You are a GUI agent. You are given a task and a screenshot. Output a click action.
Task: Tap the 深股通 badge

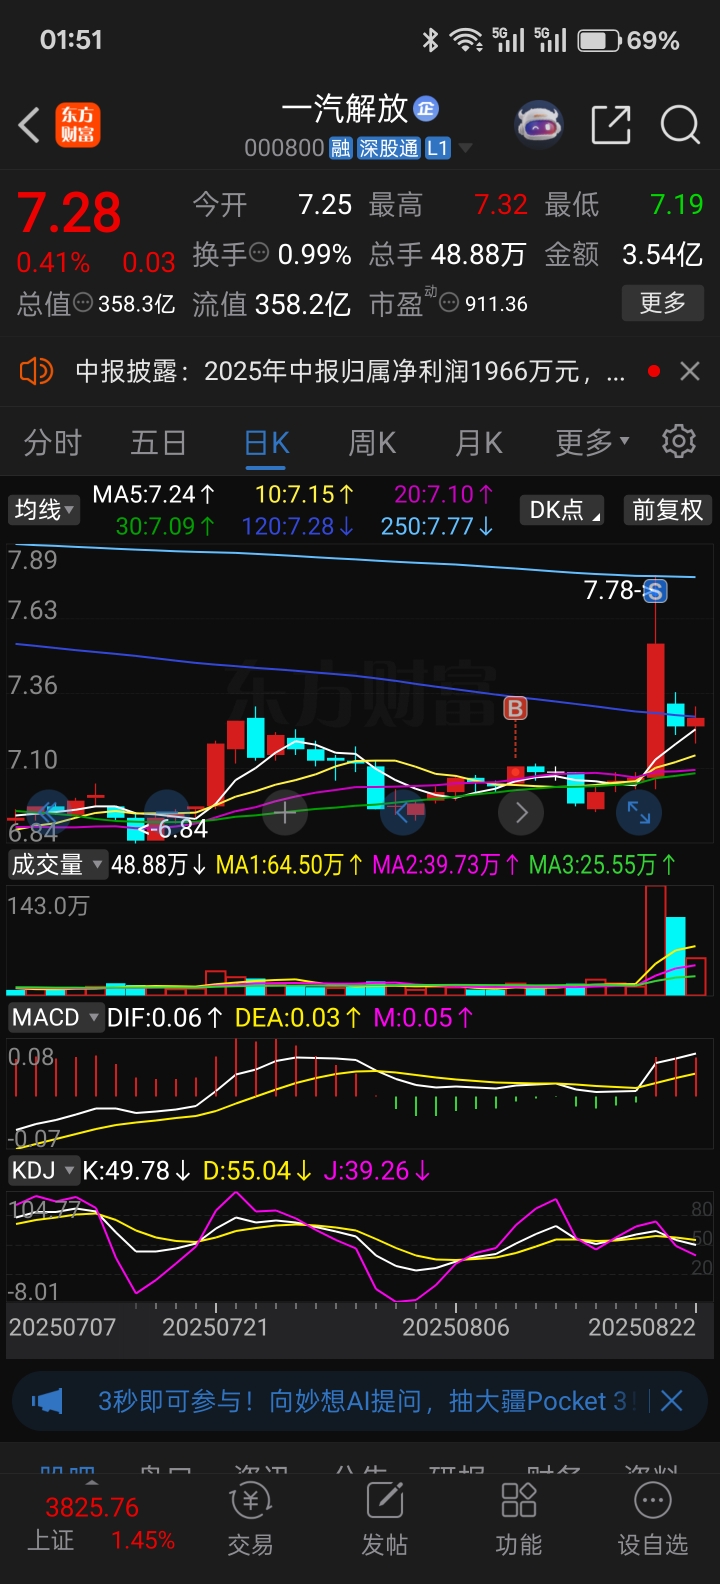[389, 149]
